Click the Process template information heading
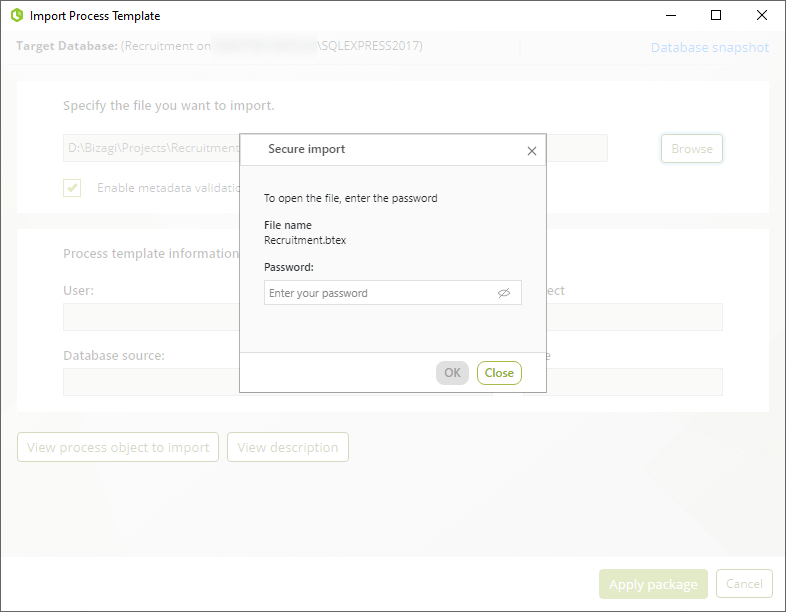786x612 pixels. [151, 254]
